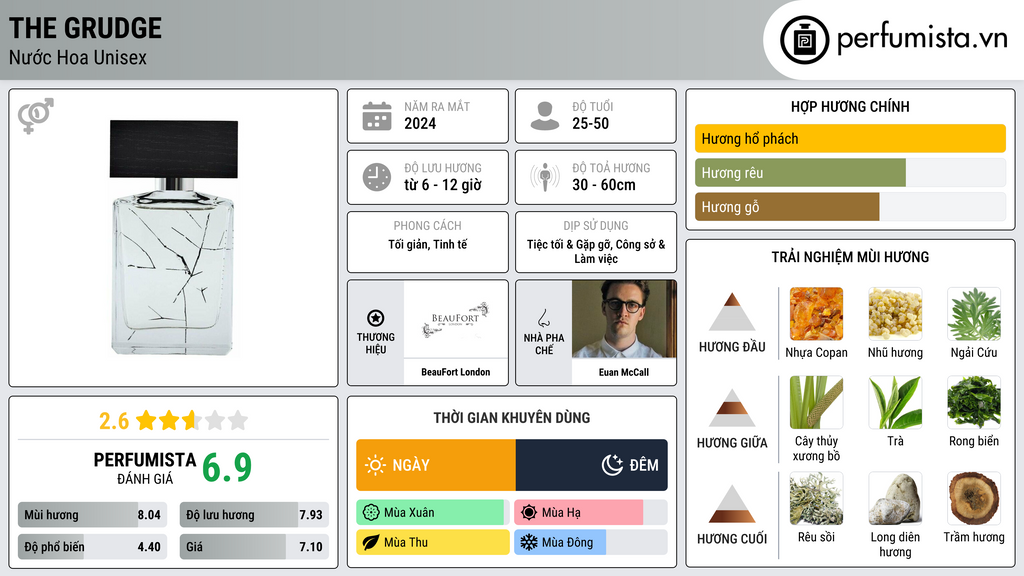
Task: Click the person icon beside Độ tuổi
Action: point(545,116)
